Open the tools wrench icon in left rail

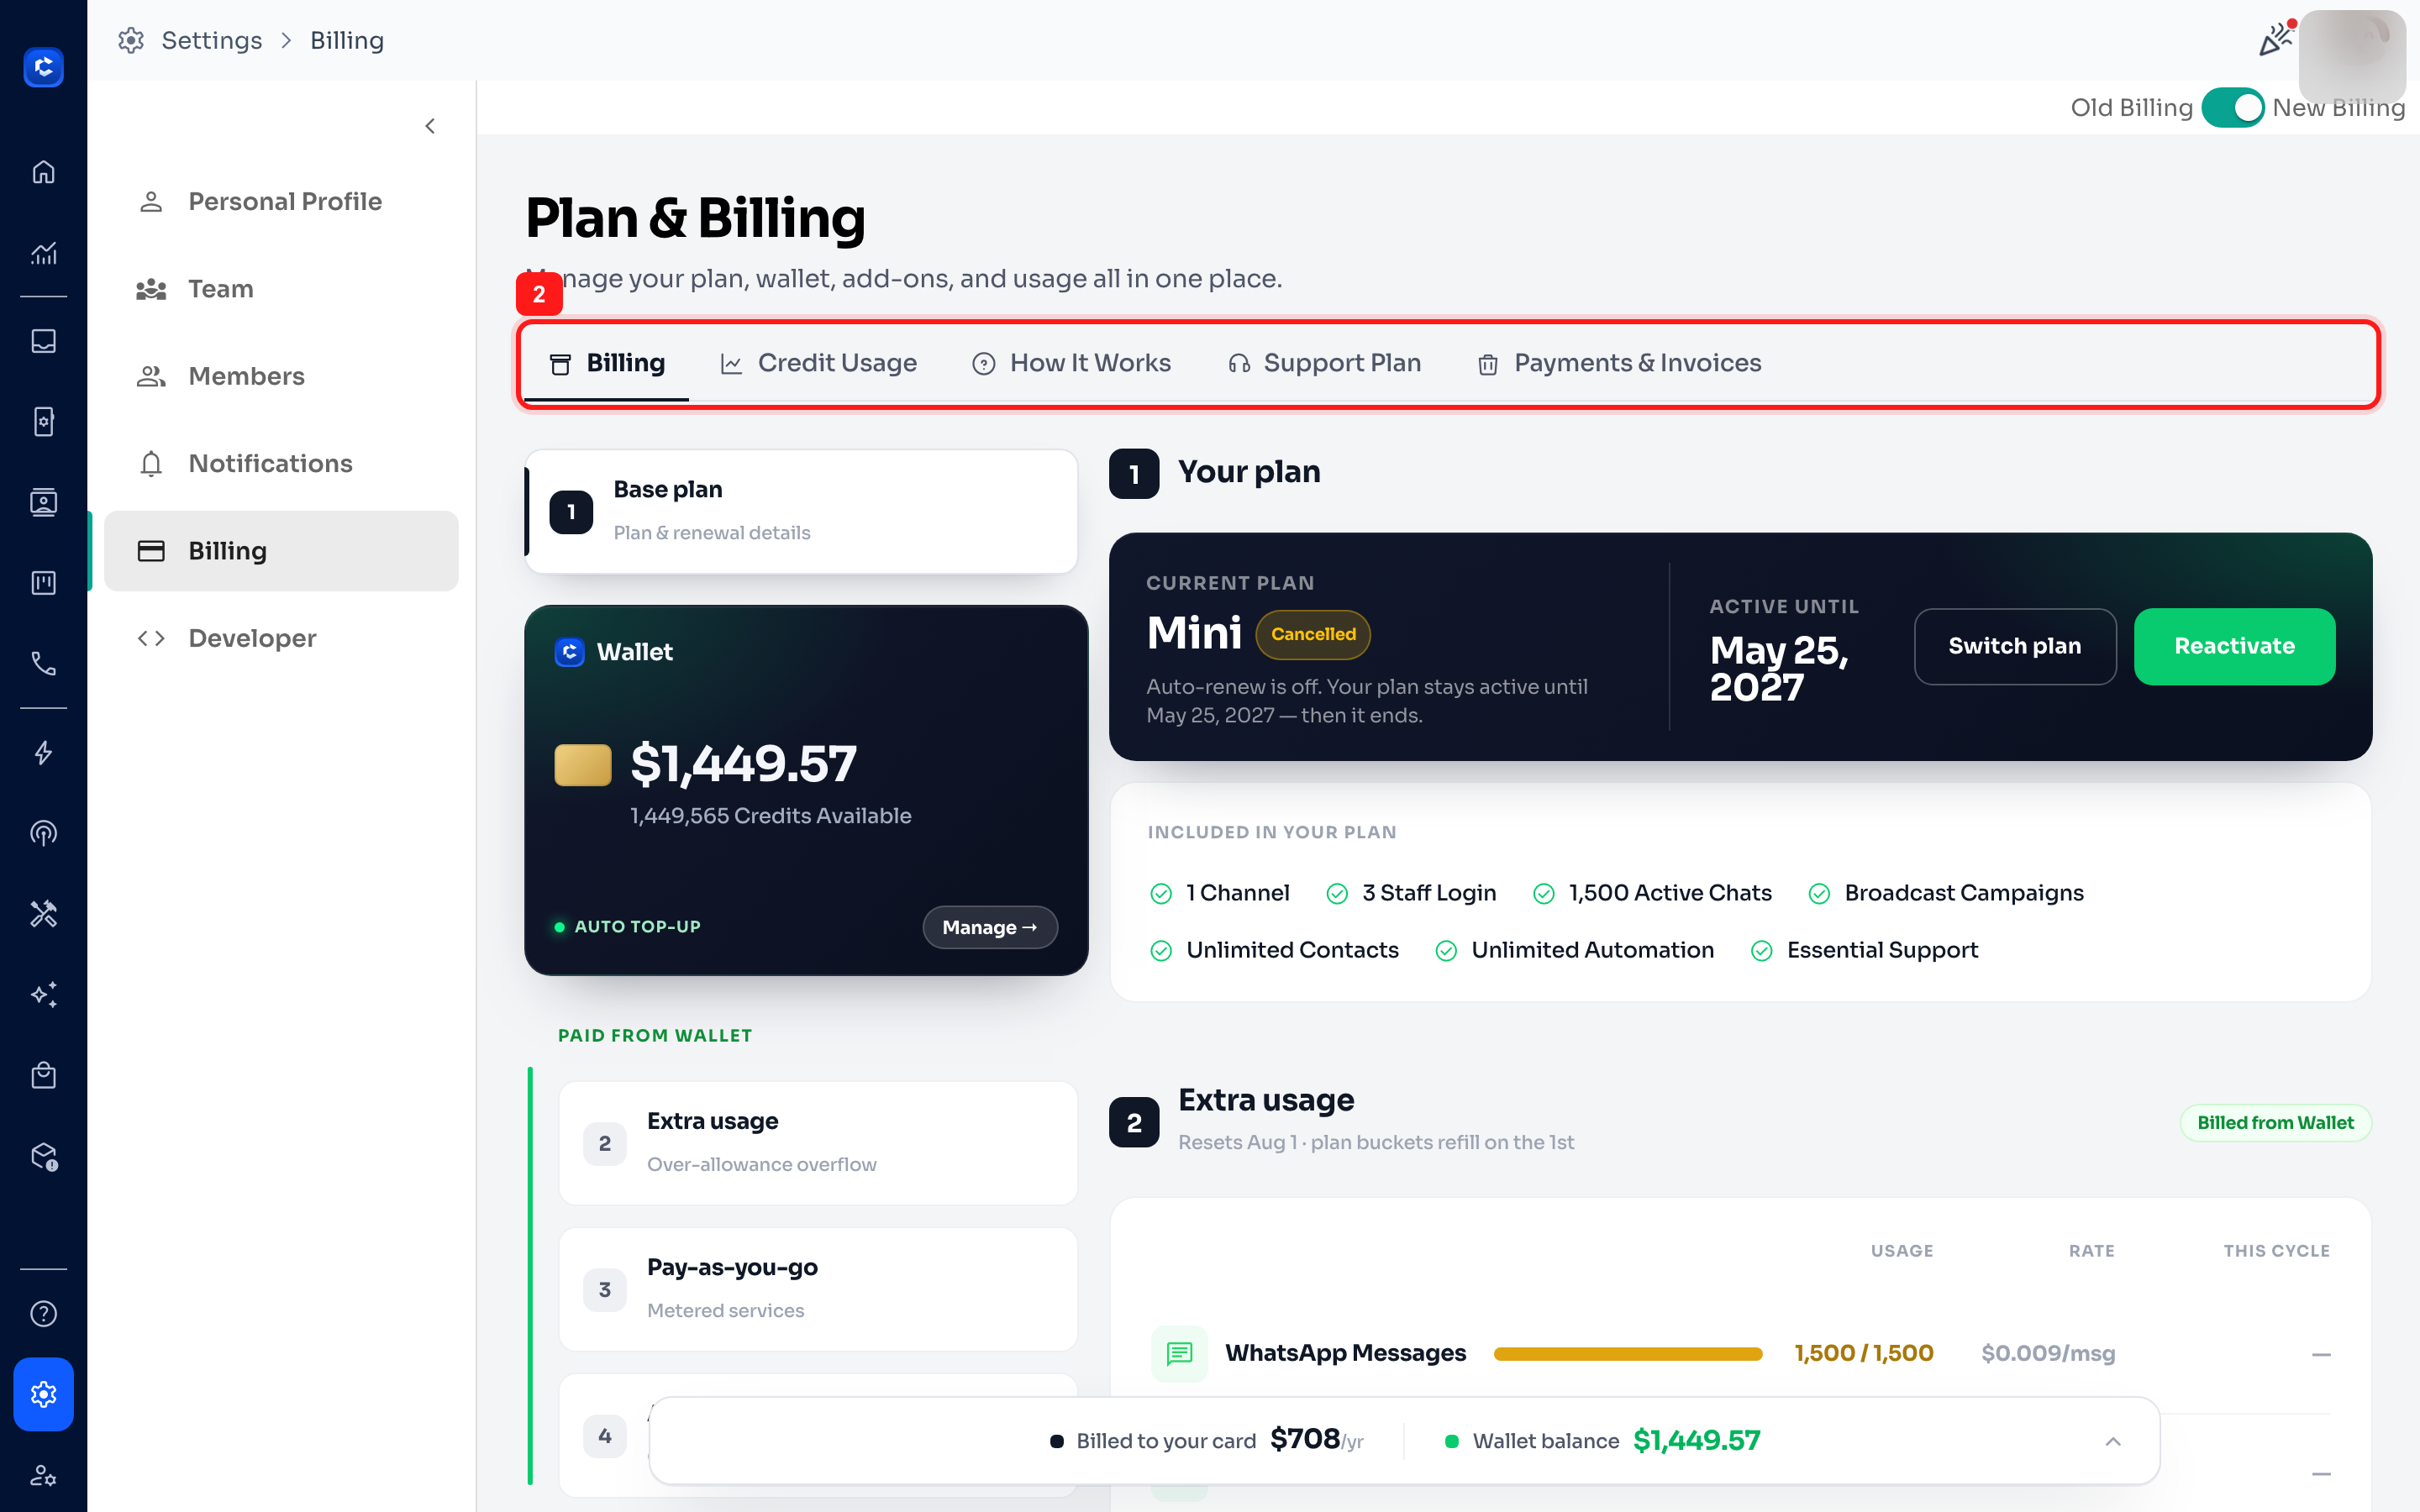(x=43, y=914)
